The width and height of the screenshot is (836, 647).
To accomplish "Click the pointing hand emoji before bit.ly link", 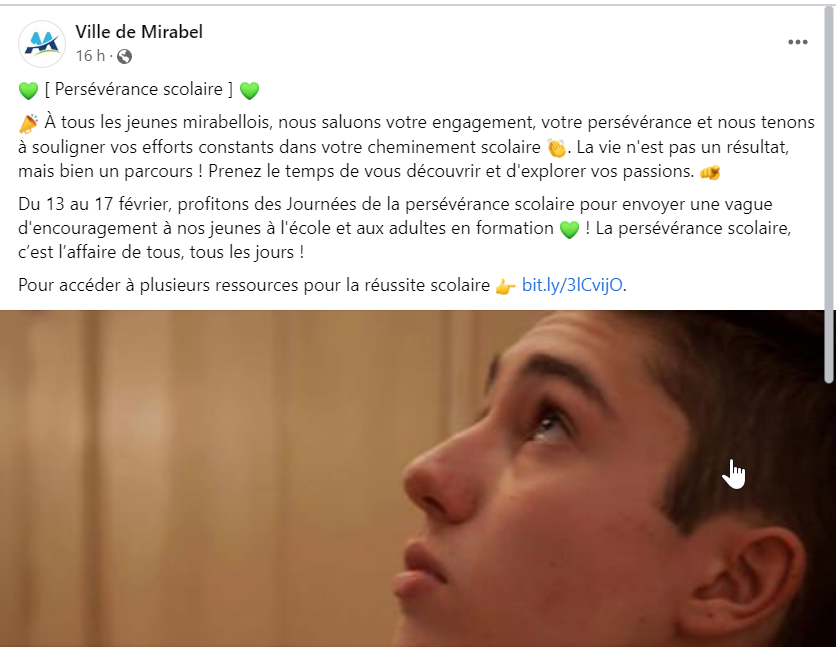I will [x=505, y=287].
